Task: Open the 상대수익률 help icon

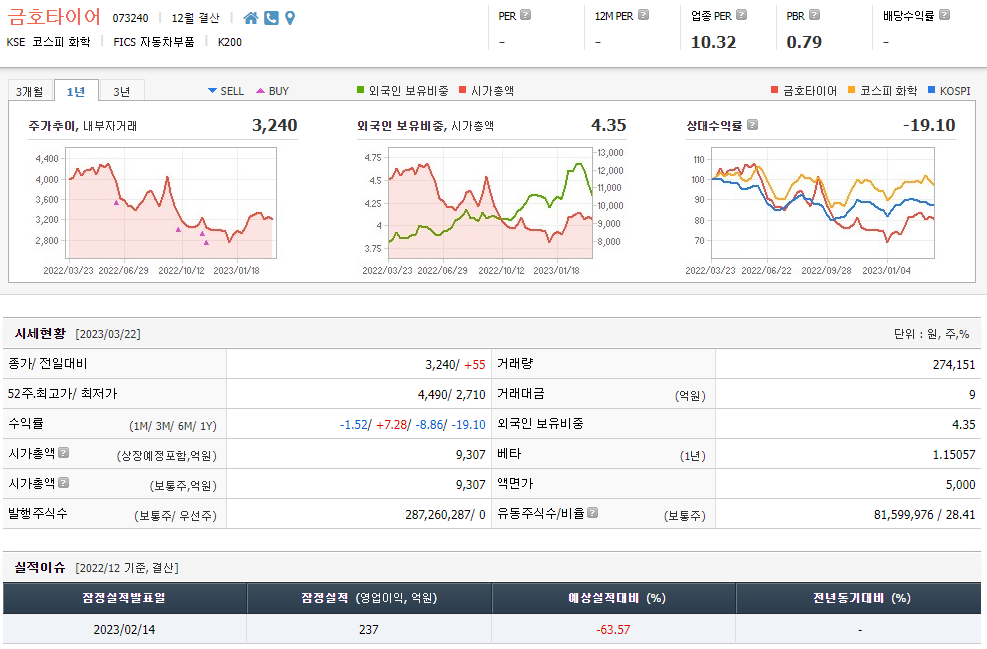Action: pos(752,125)
